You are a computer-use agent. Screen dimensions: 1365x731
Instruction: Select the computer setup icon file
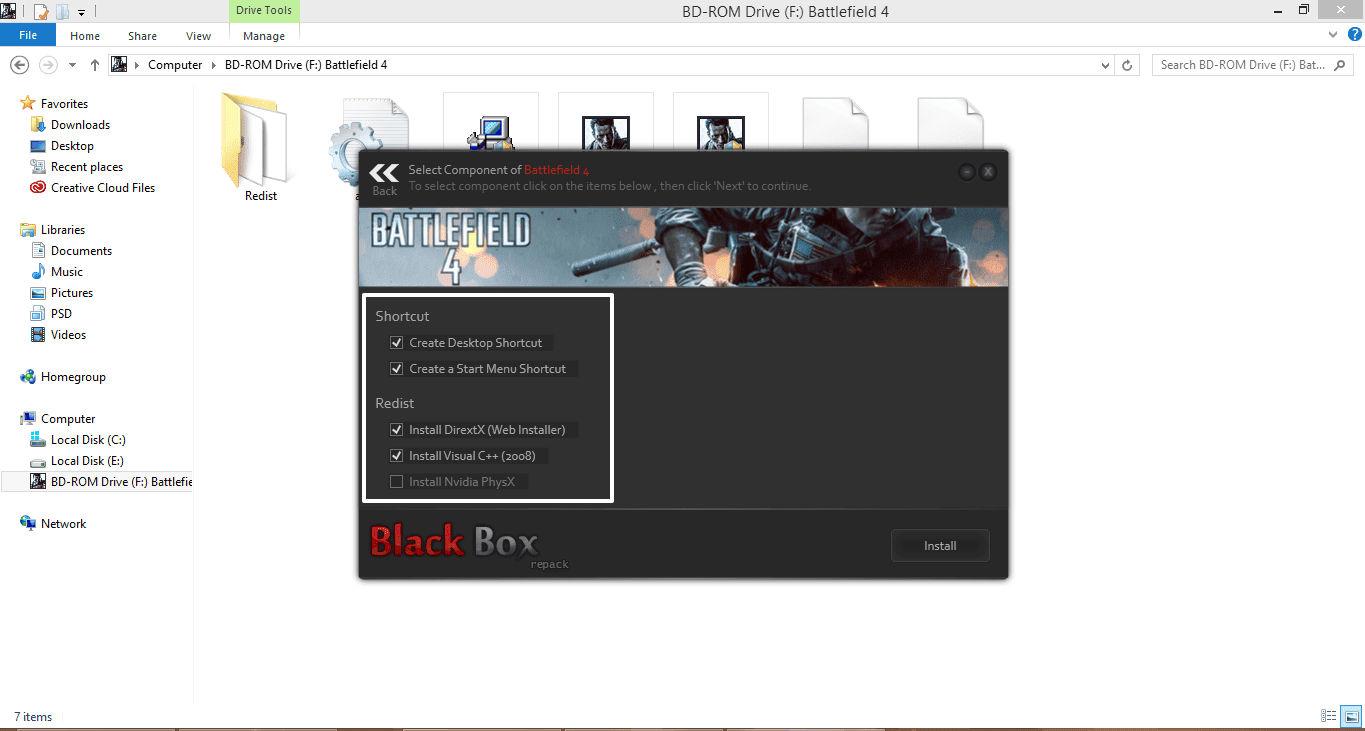(490, 121)
